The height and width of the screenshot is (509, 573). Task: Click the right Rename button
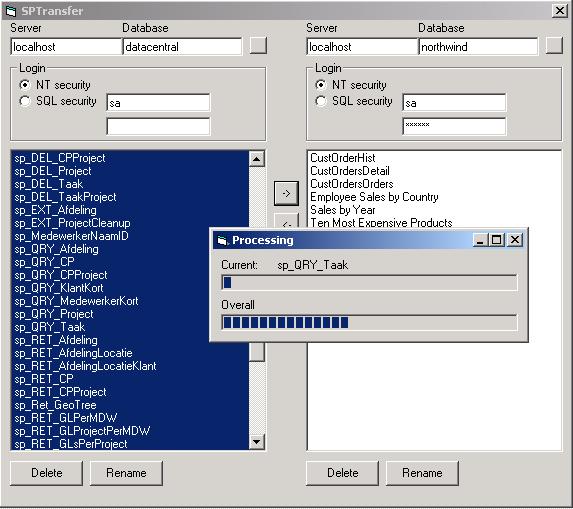click(422, 473)
